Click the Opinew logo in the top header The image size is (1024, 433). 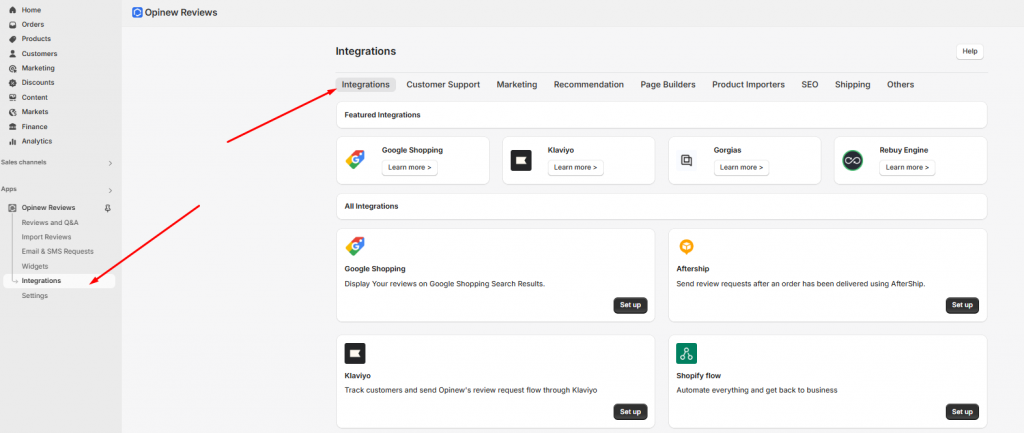click(x=137, y=12)
